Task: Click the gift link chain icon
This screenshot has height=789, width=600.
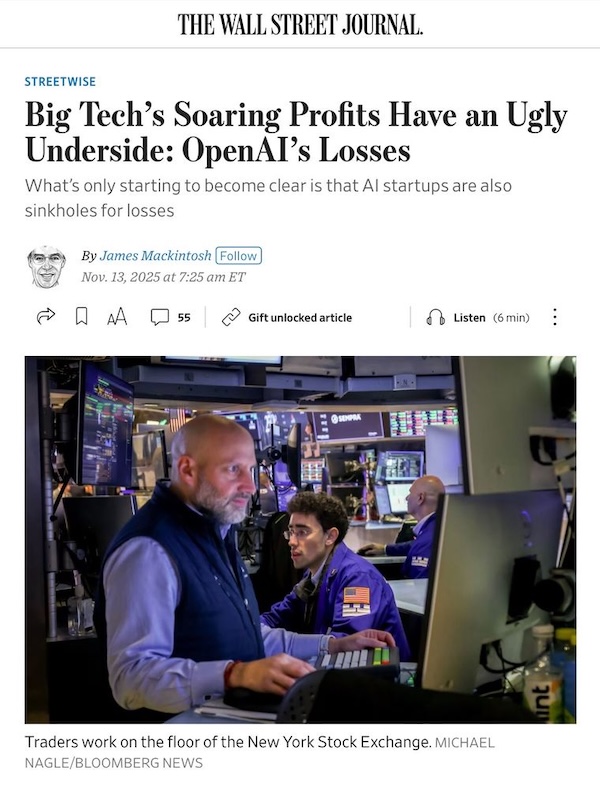Action: [231, 317]
